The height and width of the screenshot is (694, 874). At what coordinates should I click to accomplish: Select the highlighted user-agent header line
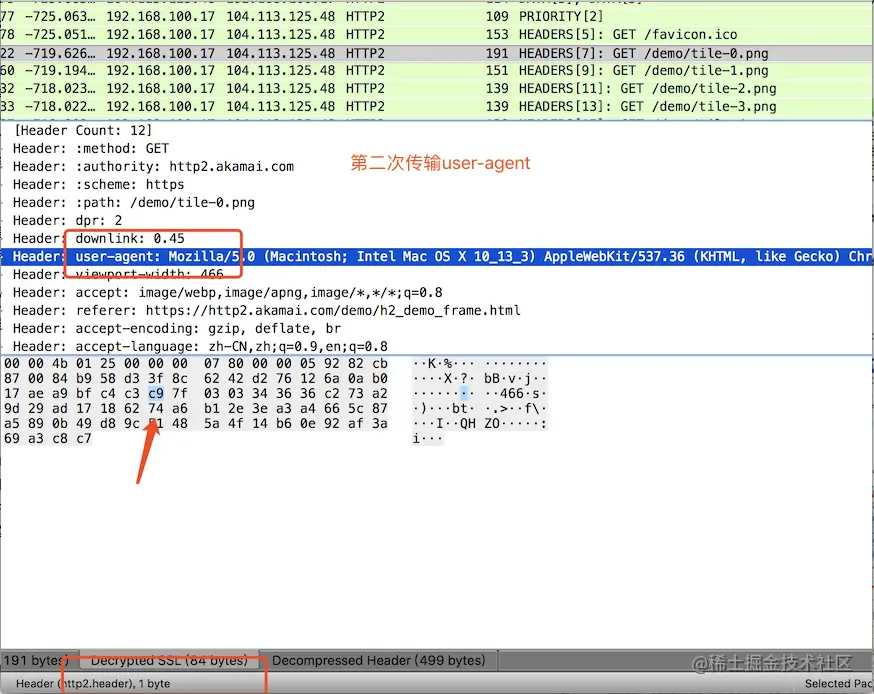437,256
